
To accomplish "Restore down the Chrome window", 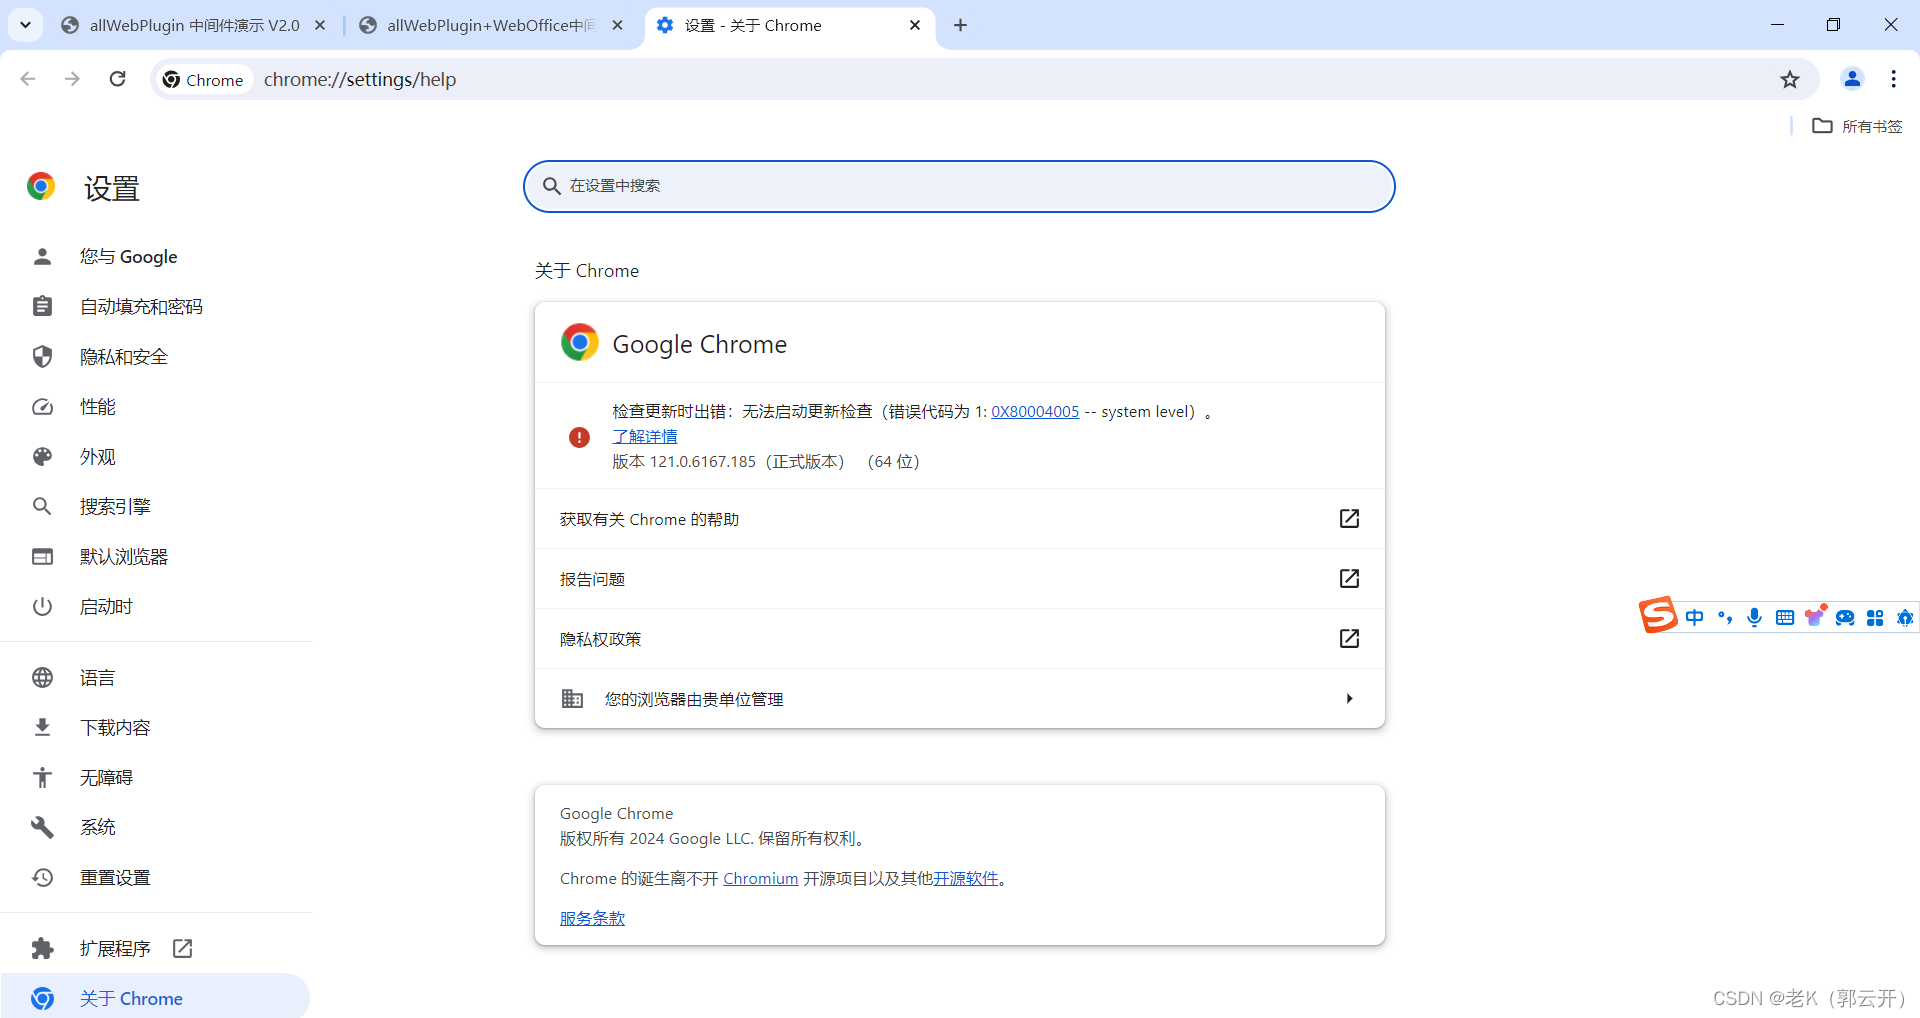I will (1833, 25).
